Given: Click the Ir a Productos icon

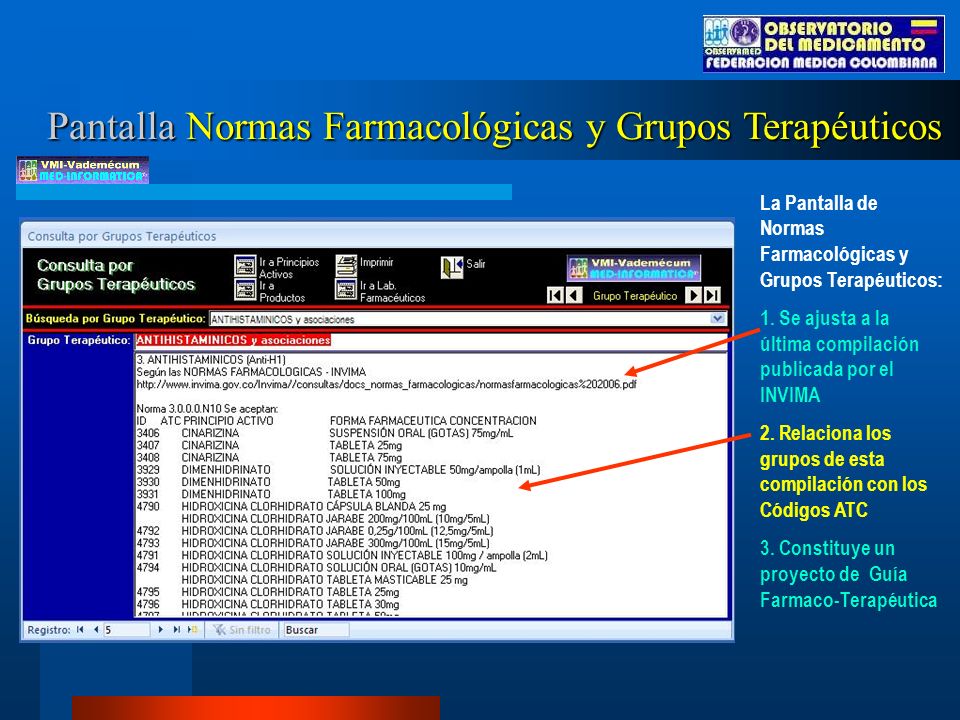Looking at the screenshot, I should pos(245,290).
